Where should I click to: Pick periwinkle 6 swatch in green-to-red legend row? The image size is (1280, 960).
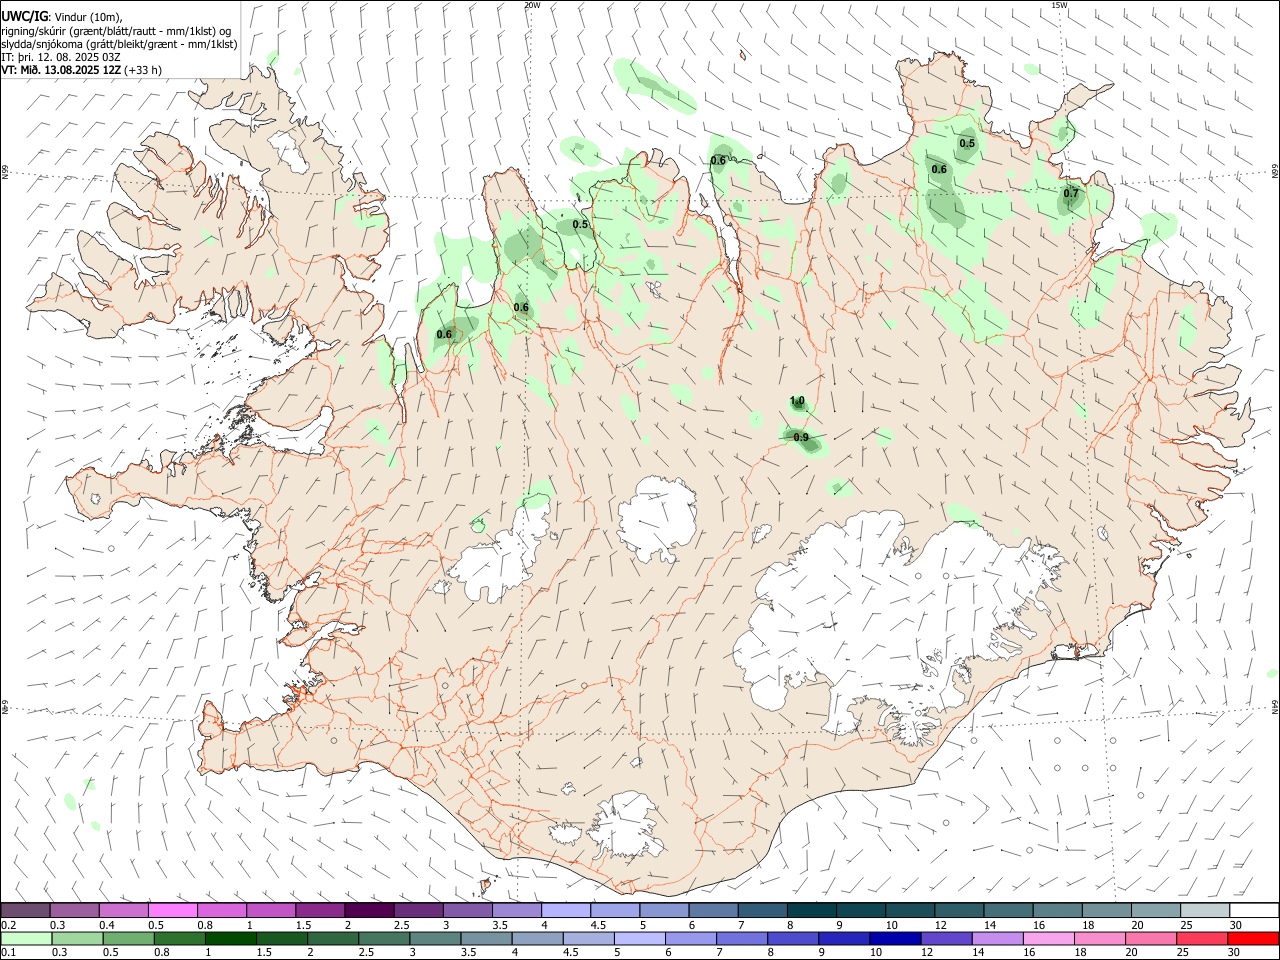click(690, 938)
